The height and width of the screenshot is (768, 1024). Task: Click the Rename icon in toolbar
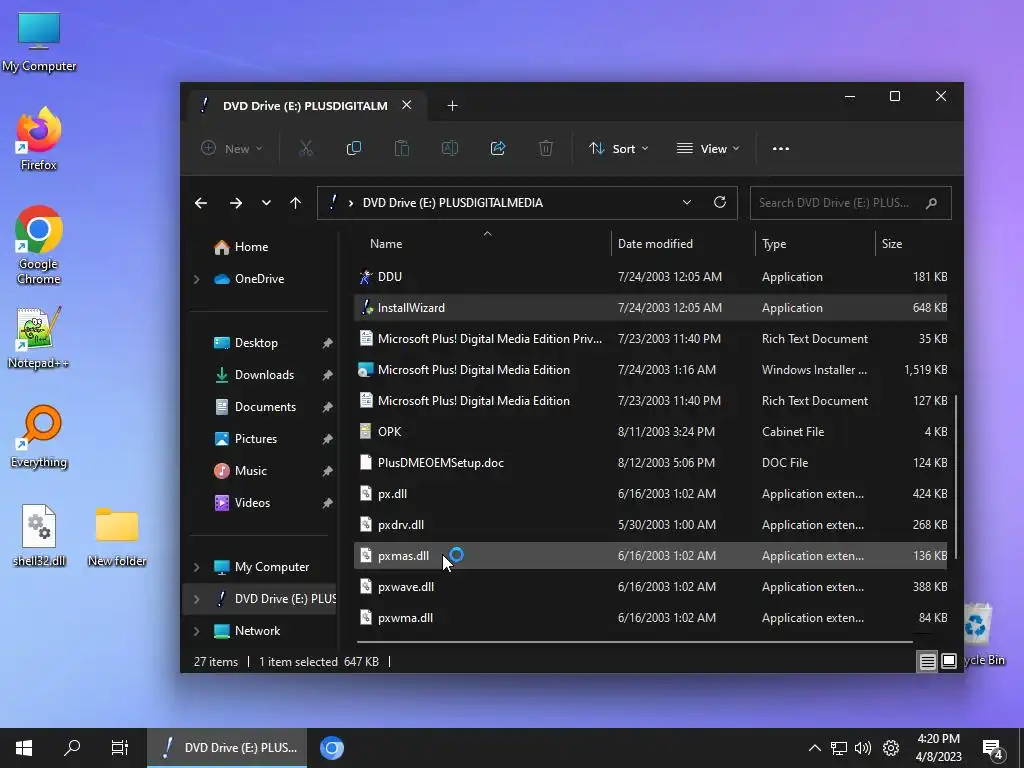(450, 148)
